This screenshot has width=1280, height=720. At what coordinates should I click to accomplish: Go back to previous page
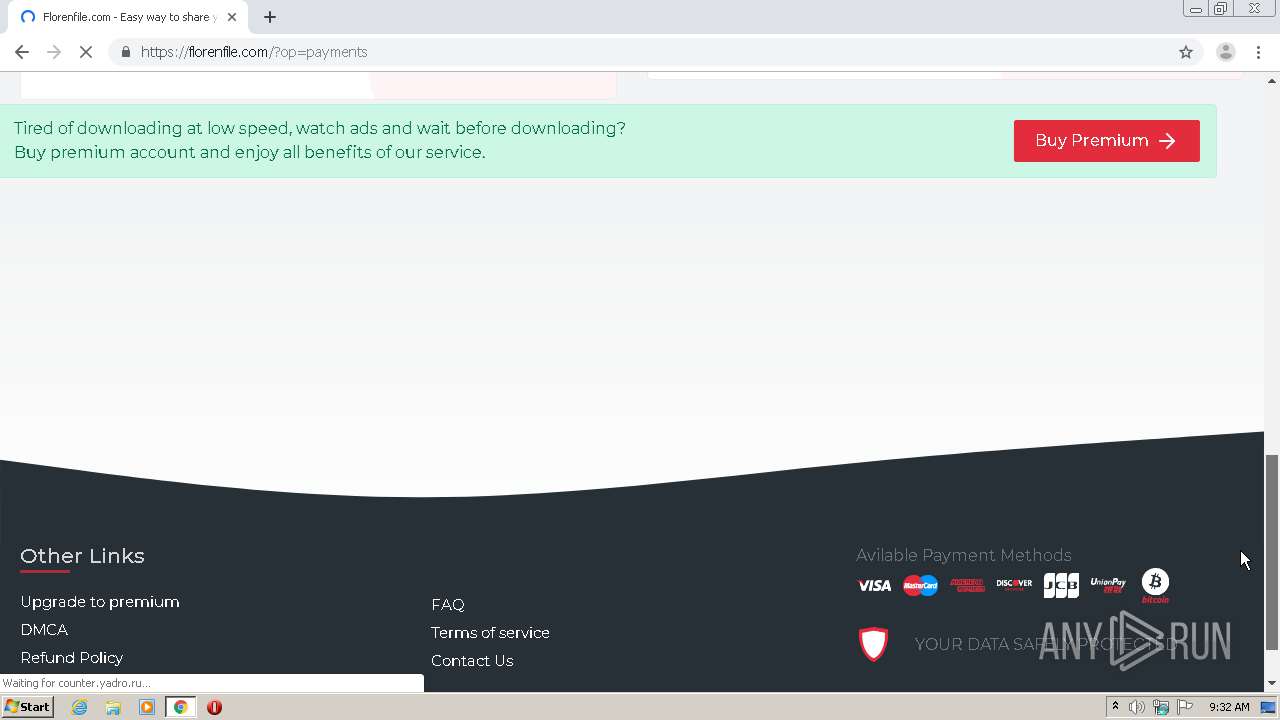click(x=22, y=52)
